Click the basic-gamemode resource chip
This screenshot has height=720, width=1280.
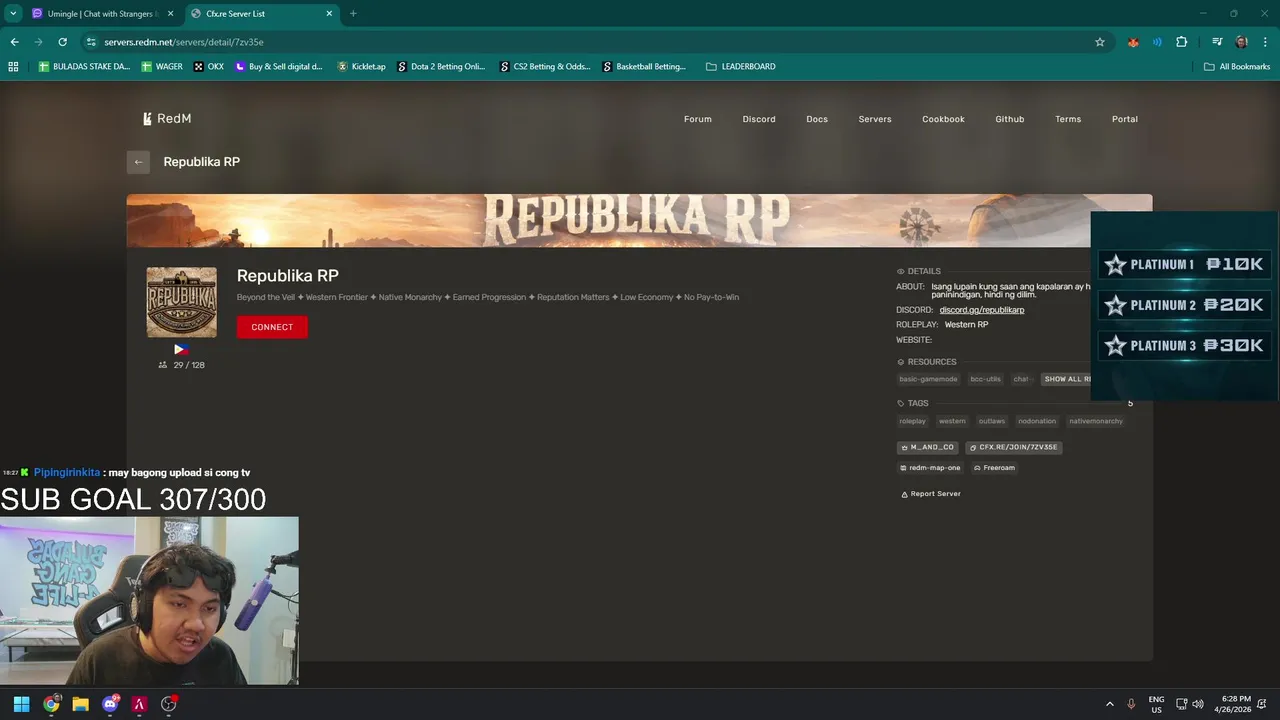pos(928,379)
